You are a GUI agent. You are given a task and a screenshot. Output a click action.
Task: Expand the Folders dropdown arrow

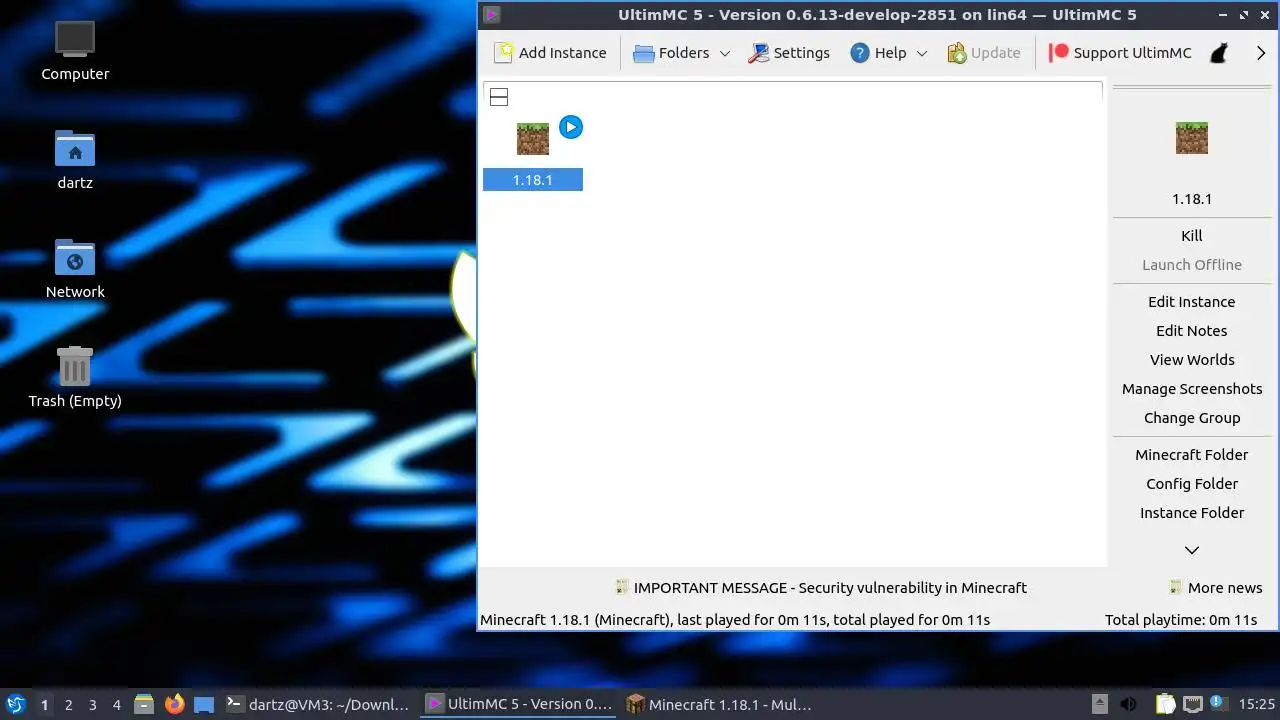point(725,53)
